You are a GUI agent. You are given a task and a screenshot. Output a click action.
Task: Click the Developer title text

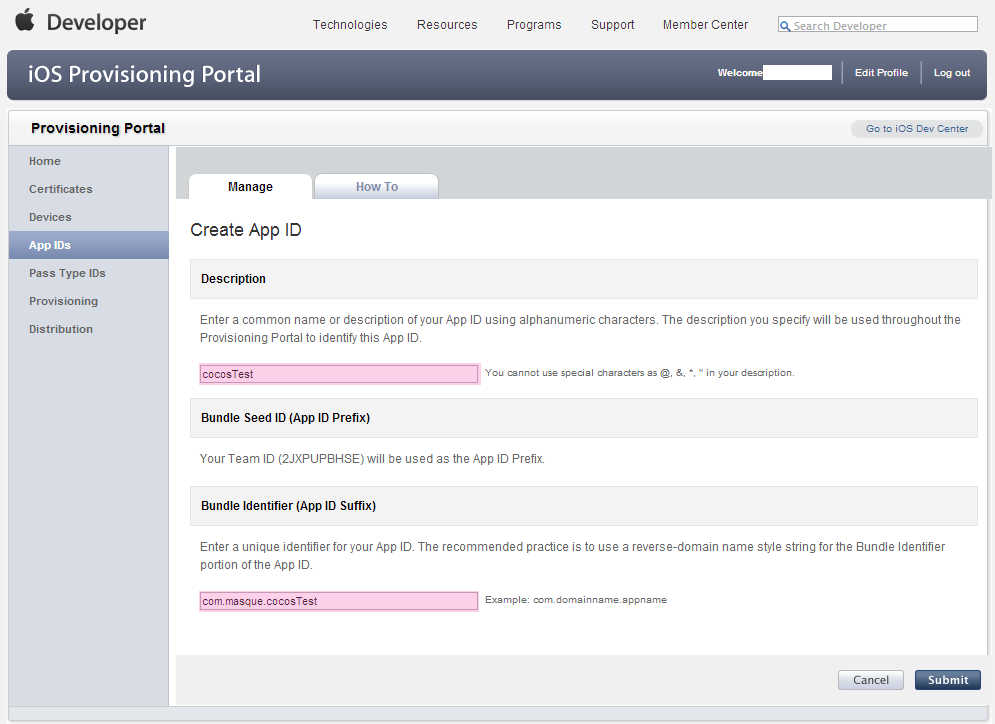tap(96, 22)
